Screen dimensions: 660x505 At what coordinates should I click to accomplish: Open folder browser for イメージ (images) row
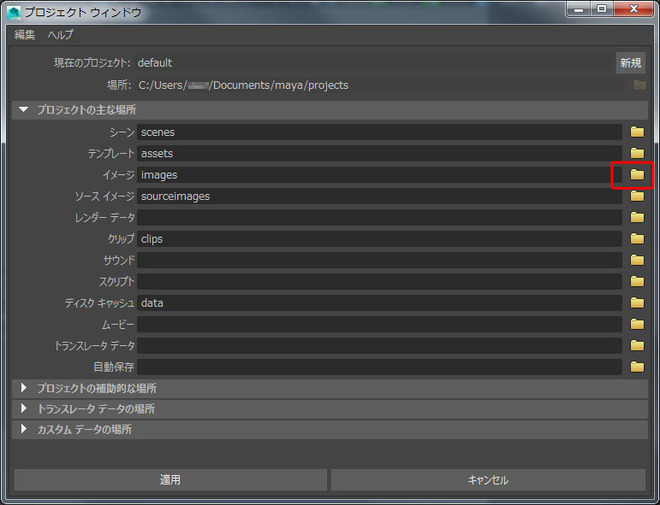coord(637,175)
